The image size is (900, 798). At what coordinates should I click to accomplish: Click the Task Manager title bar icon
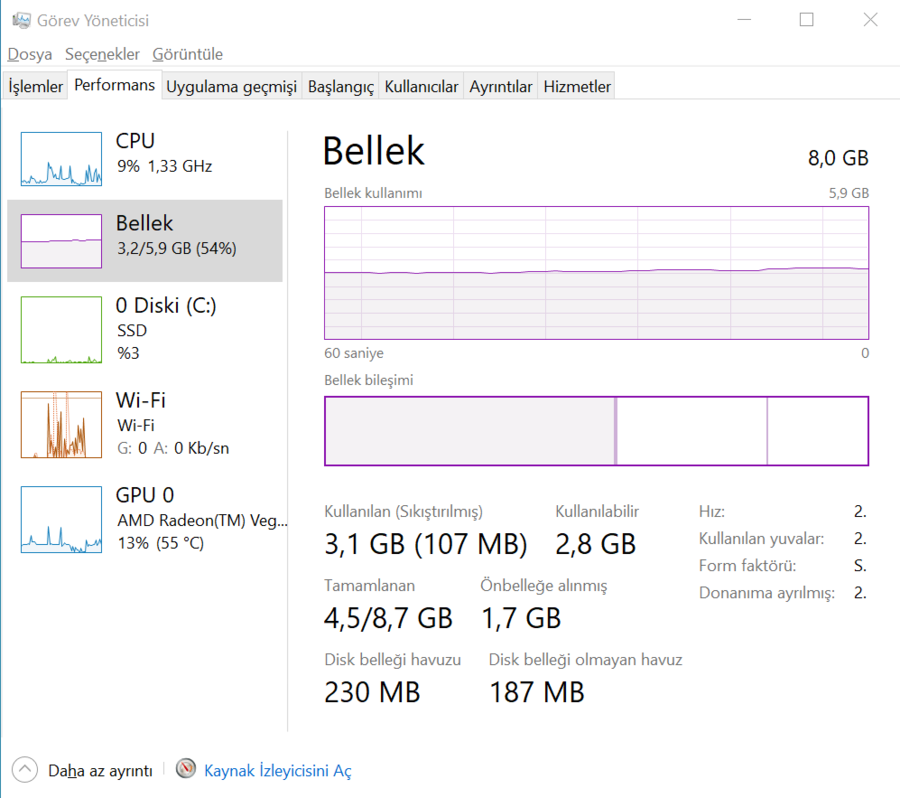click(20, 20)
